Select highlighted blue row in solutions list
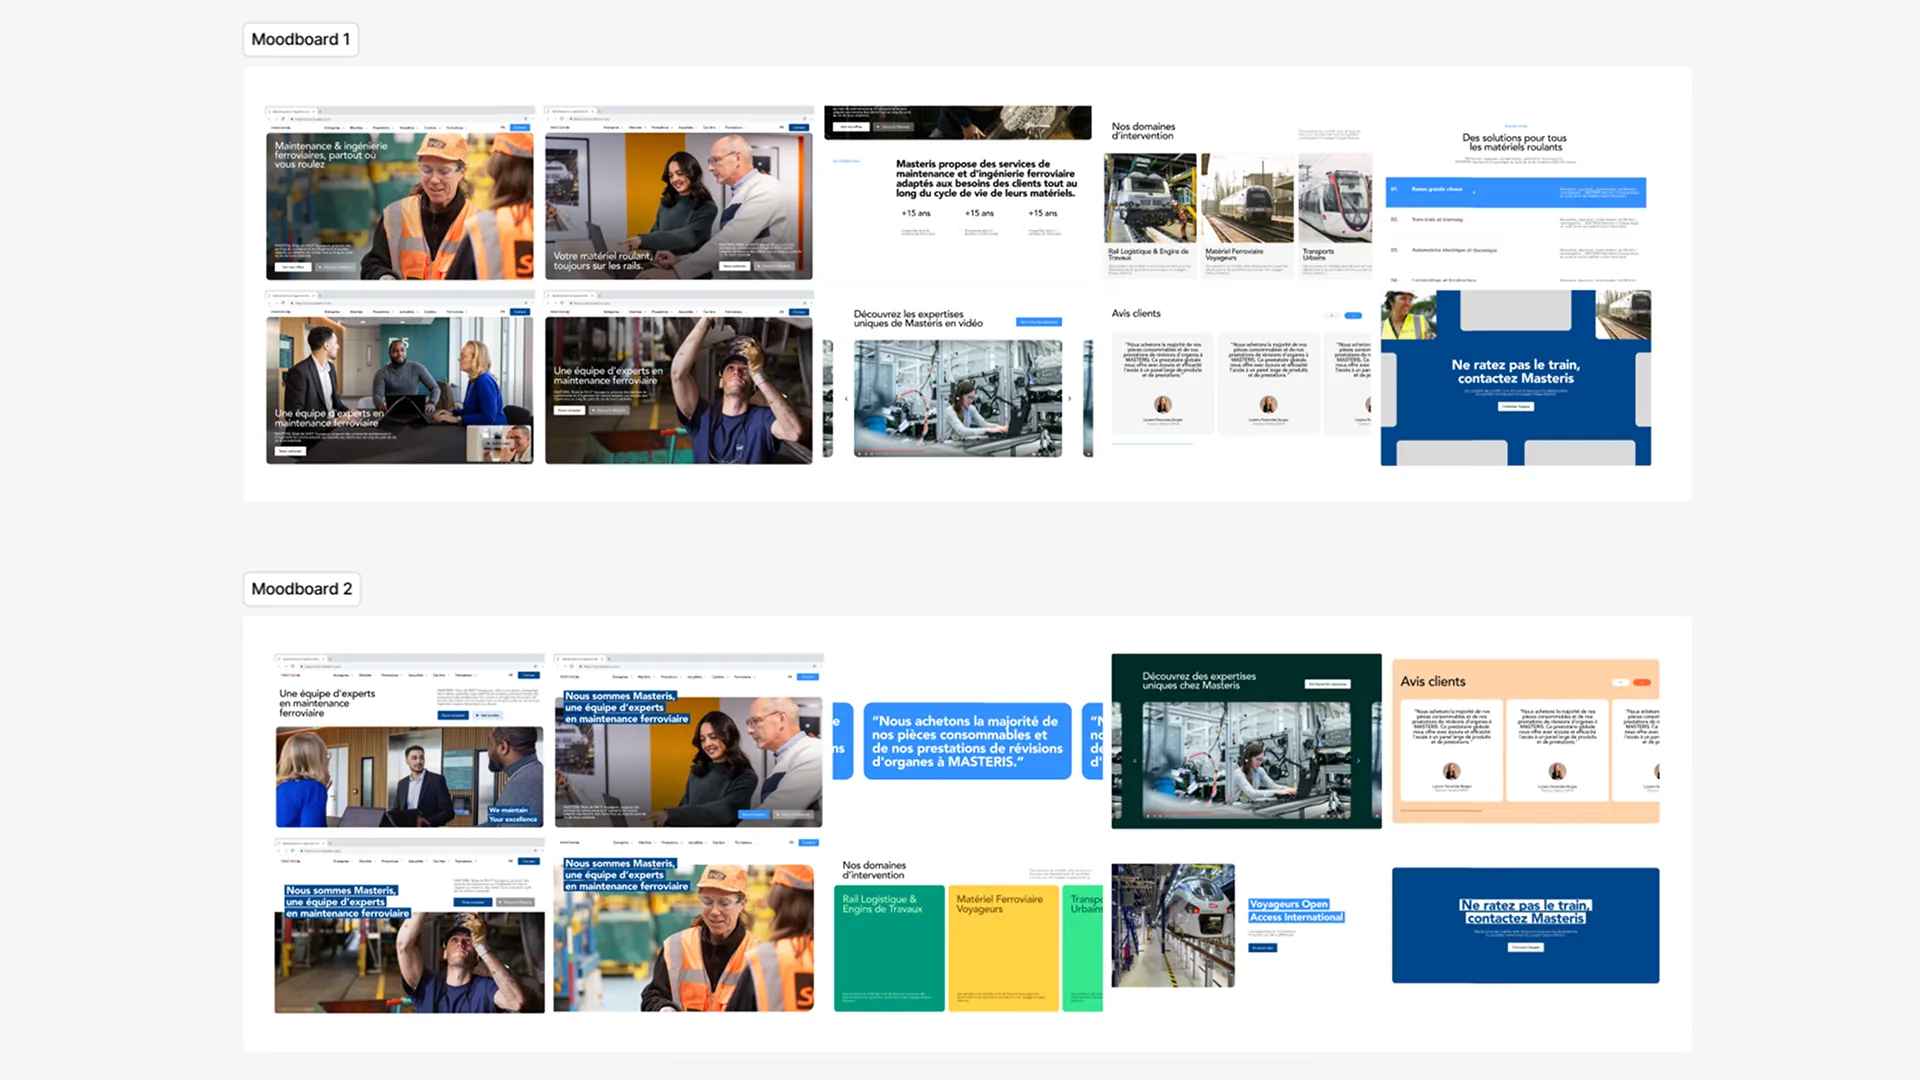Viewport: 1920px width, 1080px height. [1515, 190]
